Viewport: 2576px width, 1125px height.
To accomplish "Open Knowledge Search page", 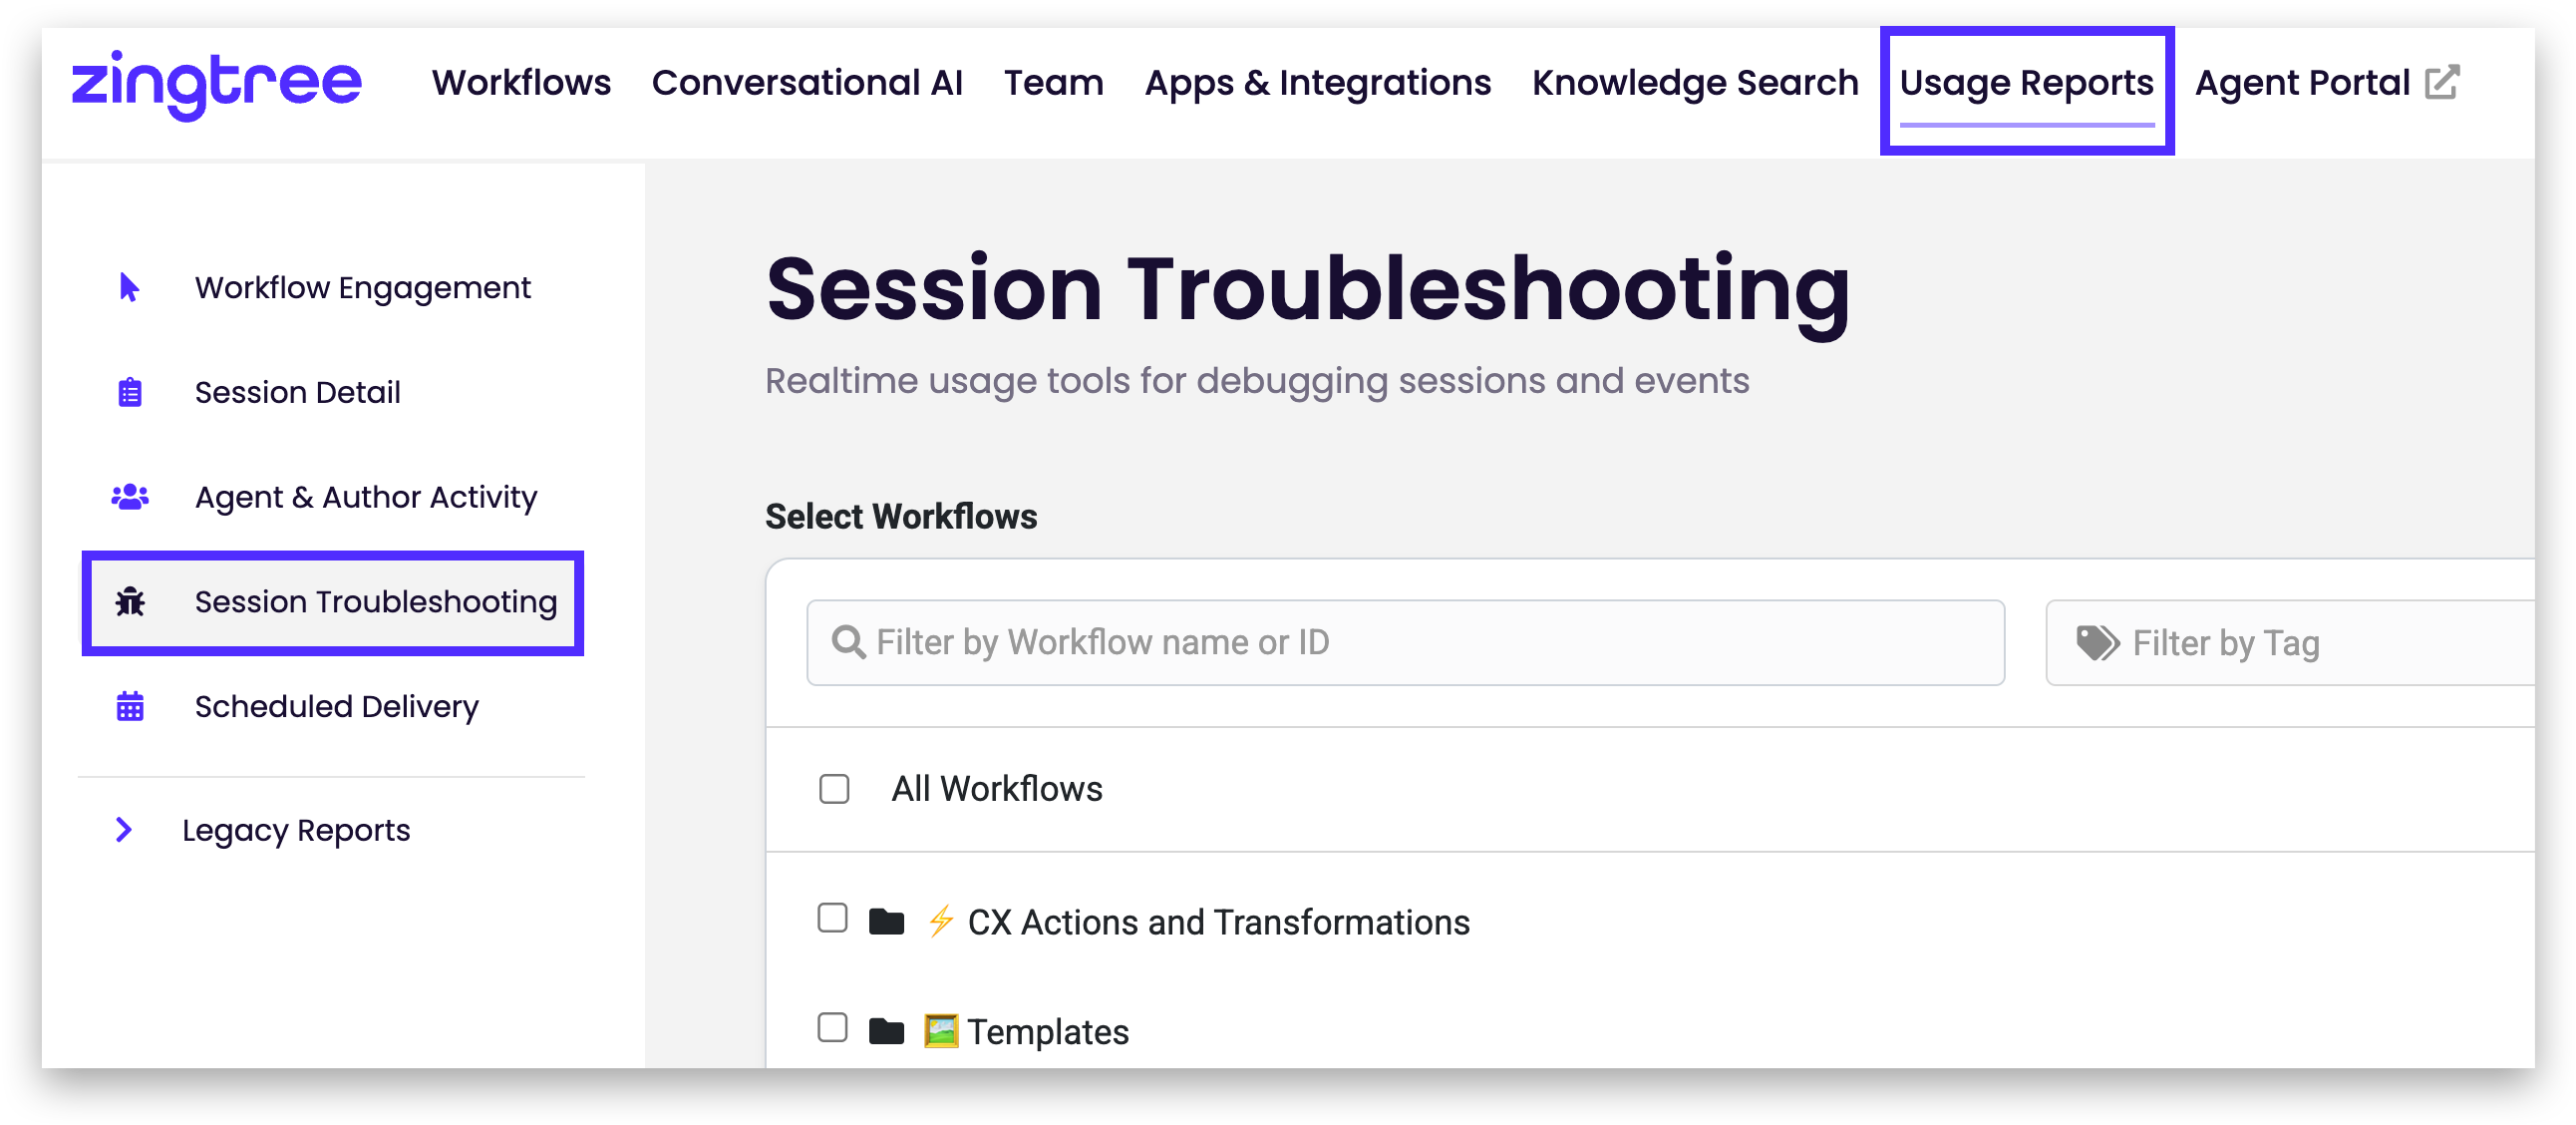I will click(1695, 83).
